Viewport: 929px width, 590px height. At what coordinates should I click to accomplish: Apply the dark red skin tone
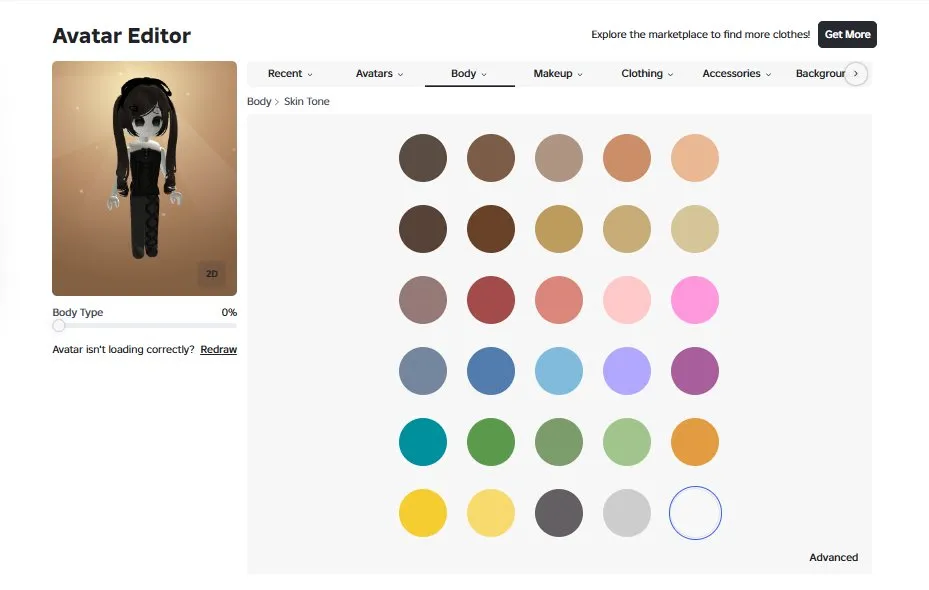491,300
